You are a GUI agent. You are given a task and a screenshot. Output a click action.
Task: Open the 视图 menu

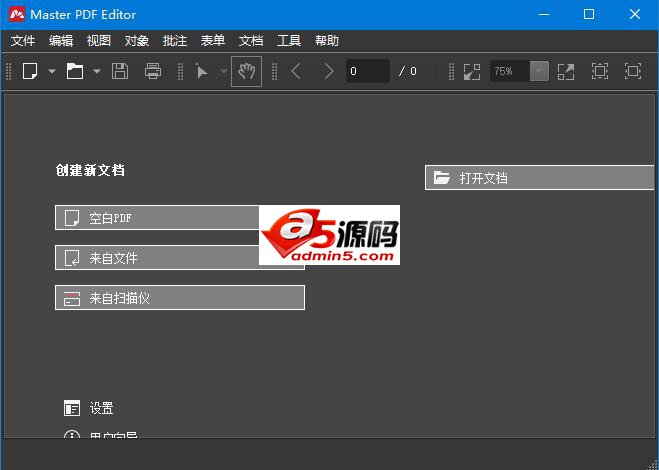99,41
